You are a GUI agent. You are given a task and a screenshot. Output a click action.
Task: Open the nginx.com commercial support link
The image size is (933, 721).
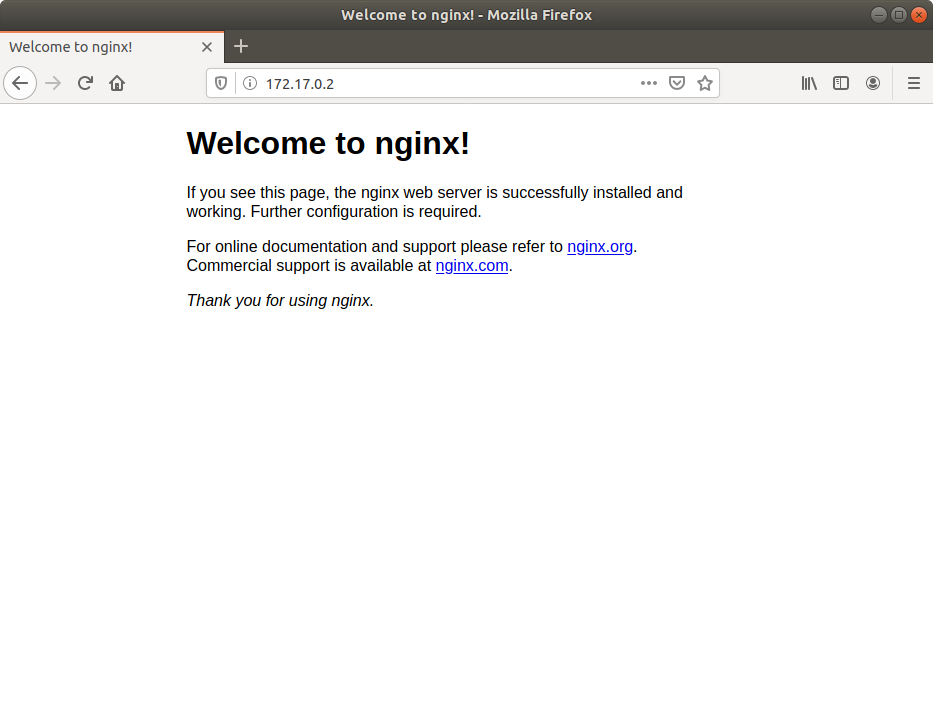click(x=472, y=266)
